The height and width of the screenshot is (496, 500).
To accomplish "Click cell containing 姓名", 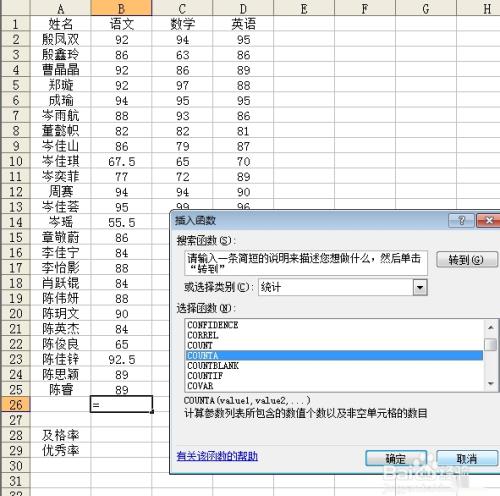I will pos(60,24).
